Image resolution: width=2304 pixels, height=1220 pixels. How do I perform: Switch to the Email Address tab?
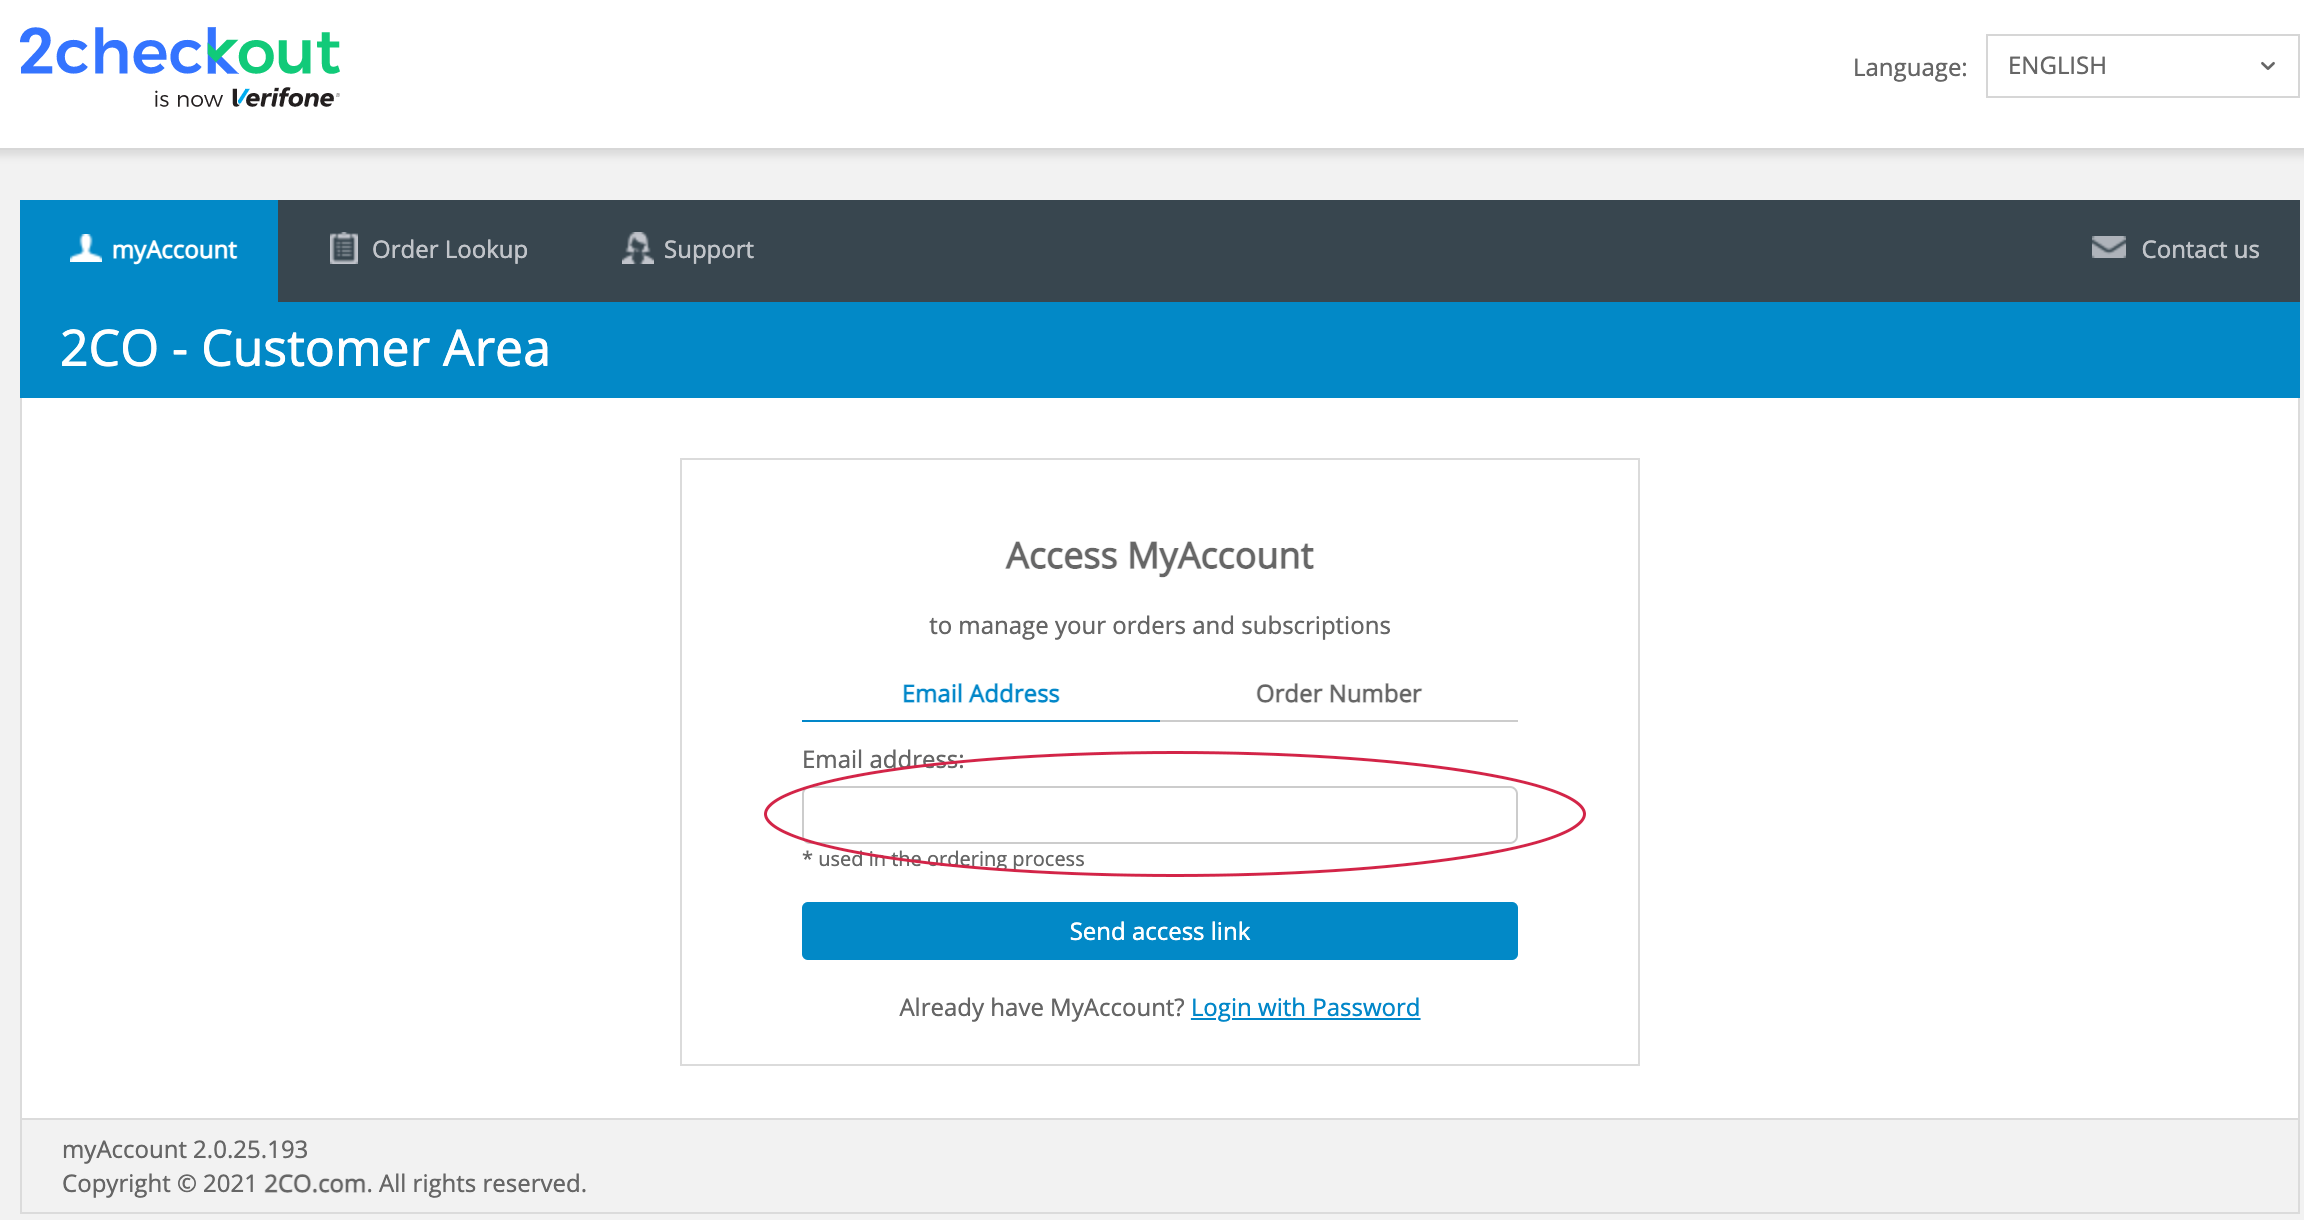click(x=980, y=693)
